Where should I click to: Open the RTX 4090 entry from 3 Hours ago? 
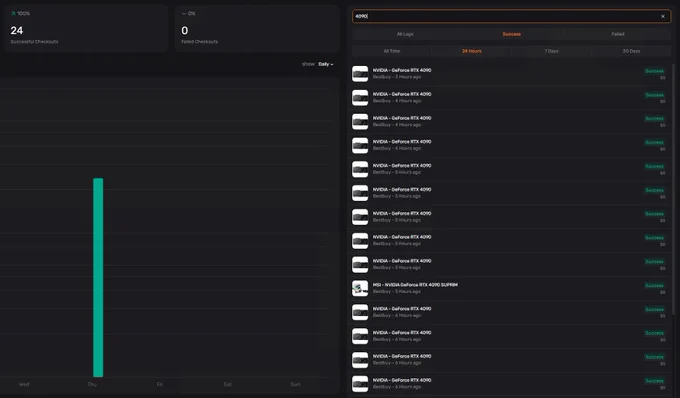point(510,74)
